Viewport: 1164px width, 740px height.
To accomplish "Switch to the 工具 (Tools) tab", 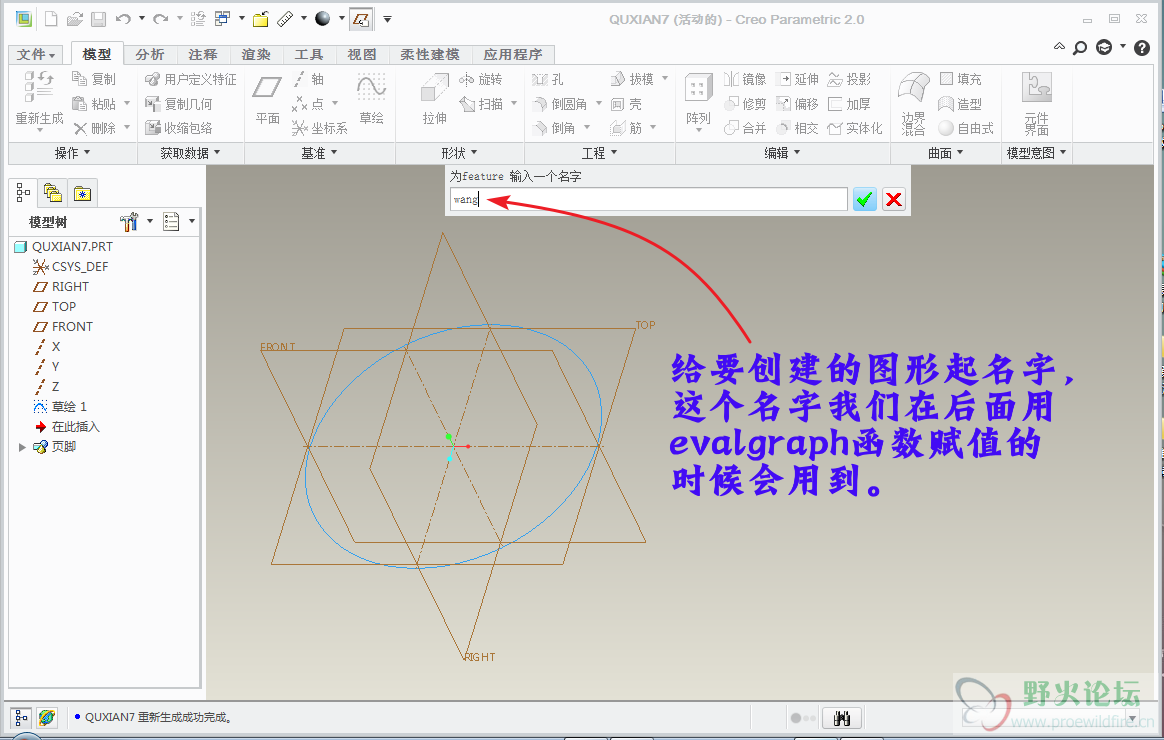I will (x=309, y=54).
